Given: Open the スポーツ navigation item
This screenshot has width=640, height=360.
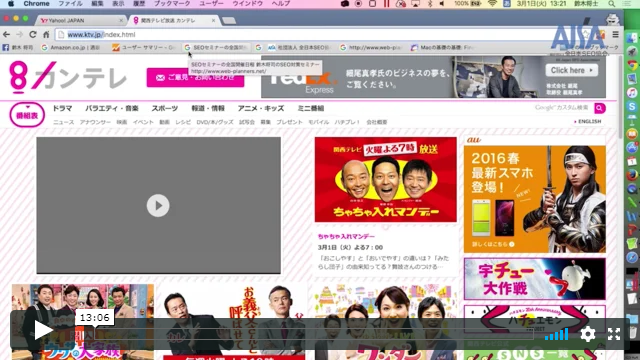Looking at the screenshot, I should [x=165, y=108].
